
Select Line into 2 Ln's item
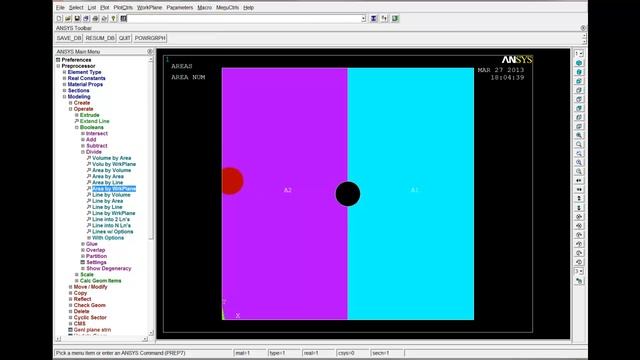point(111,219)
